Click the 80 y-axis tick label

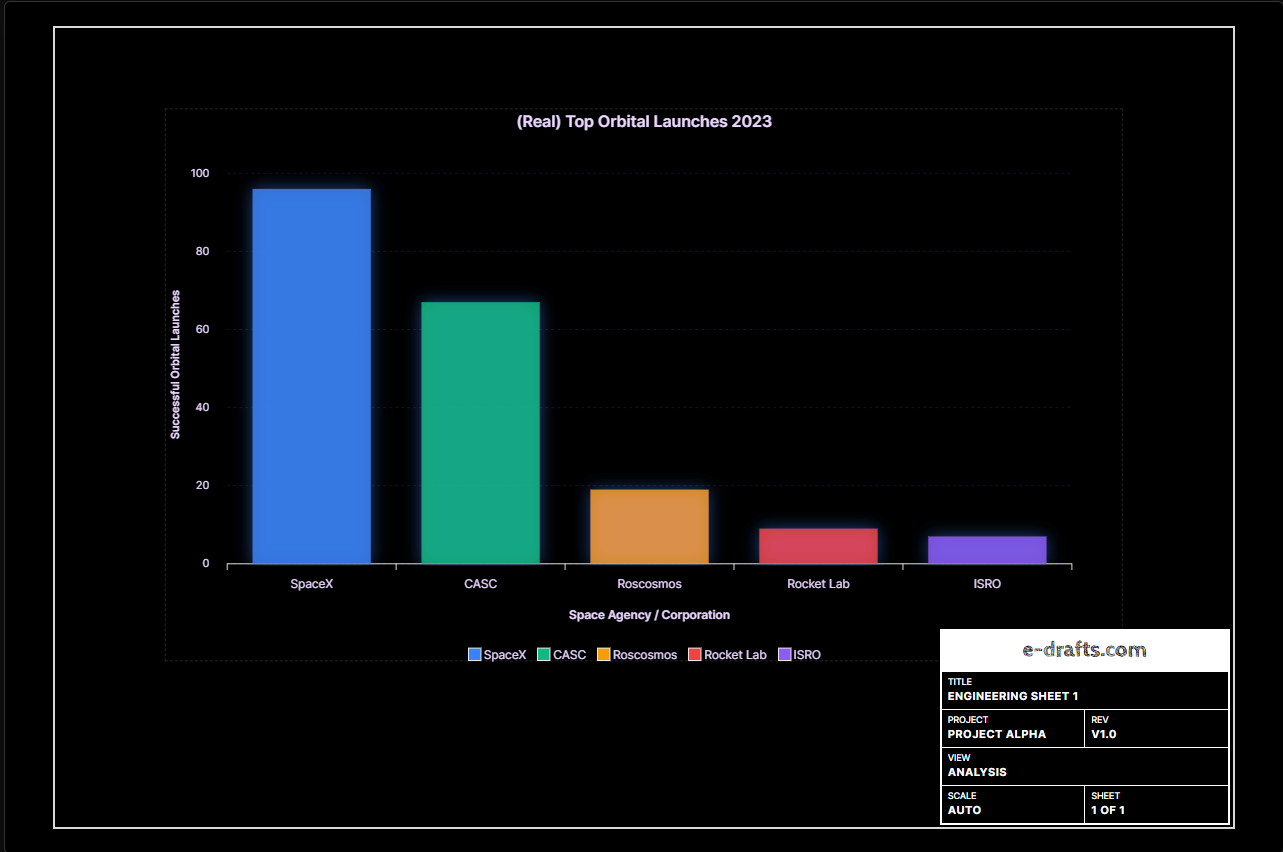coord(203,251)
